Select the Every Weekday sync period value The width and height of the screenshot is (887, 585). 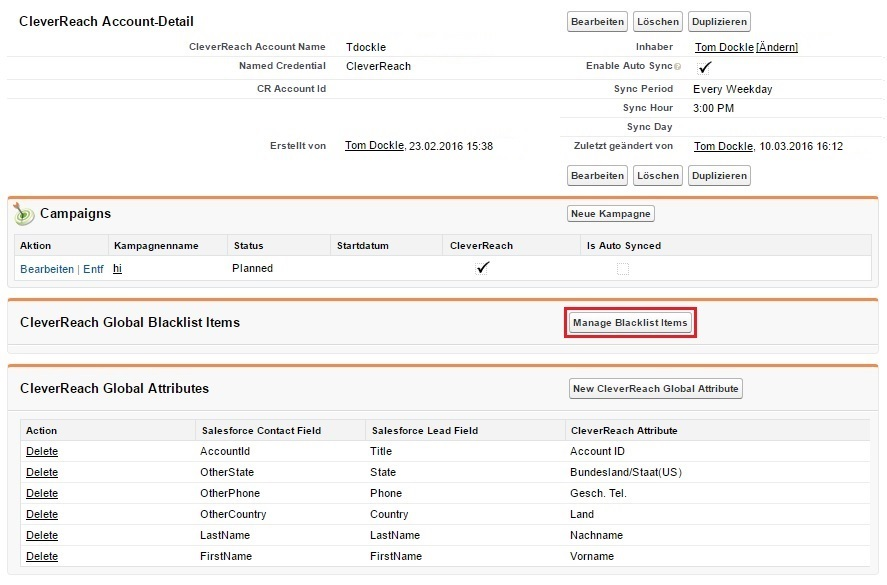(733, 89)
